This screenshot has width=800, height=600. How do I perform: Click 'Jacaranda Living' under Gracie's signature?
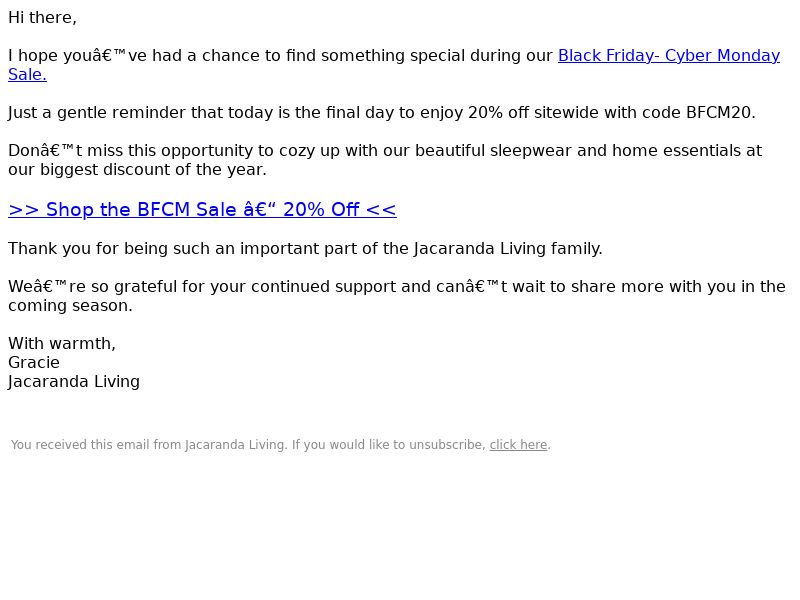tap(73, 382)
